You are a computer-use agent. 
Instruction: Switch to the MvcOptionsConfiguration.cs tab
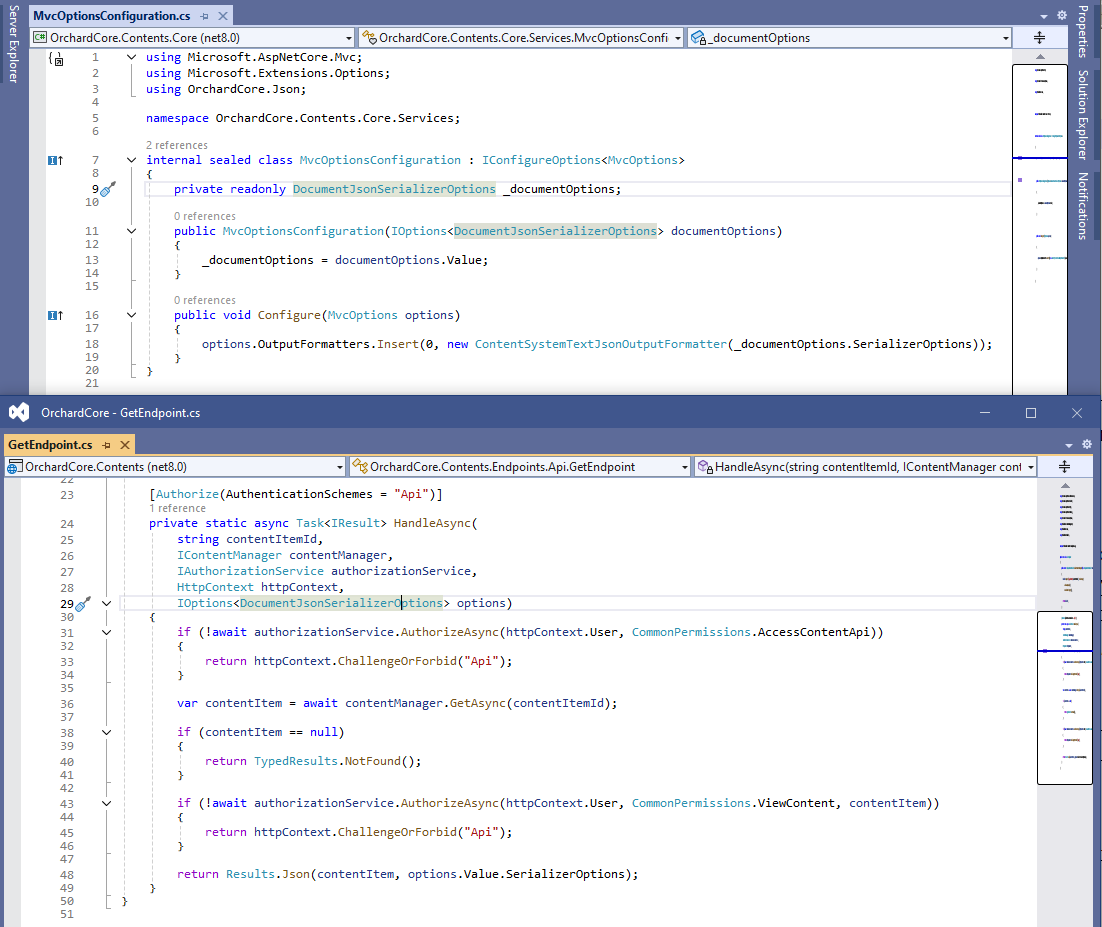click(112, 15)
